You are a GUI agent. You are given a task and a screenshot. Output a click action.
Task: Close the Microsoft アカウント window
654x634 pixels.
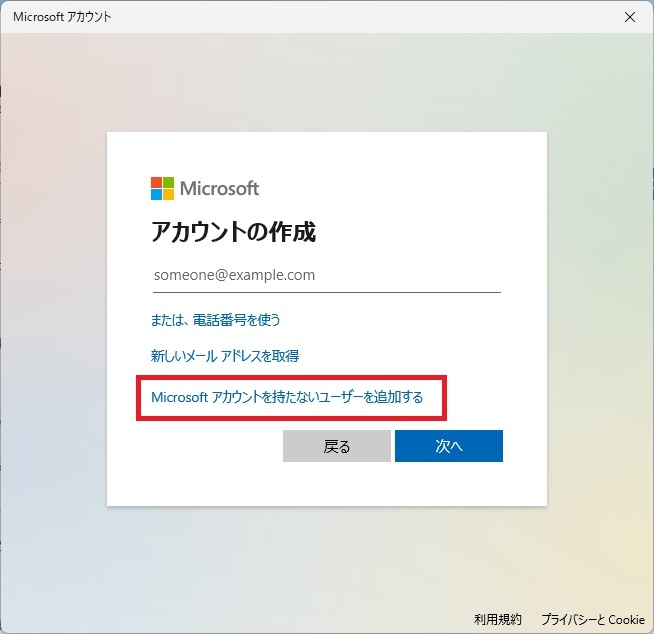[630, 17]
